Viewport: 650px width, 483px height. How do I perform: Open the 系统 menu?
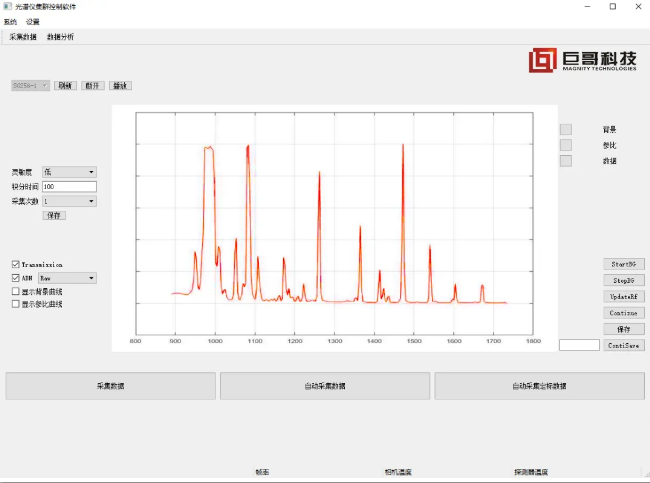point(10,21)
